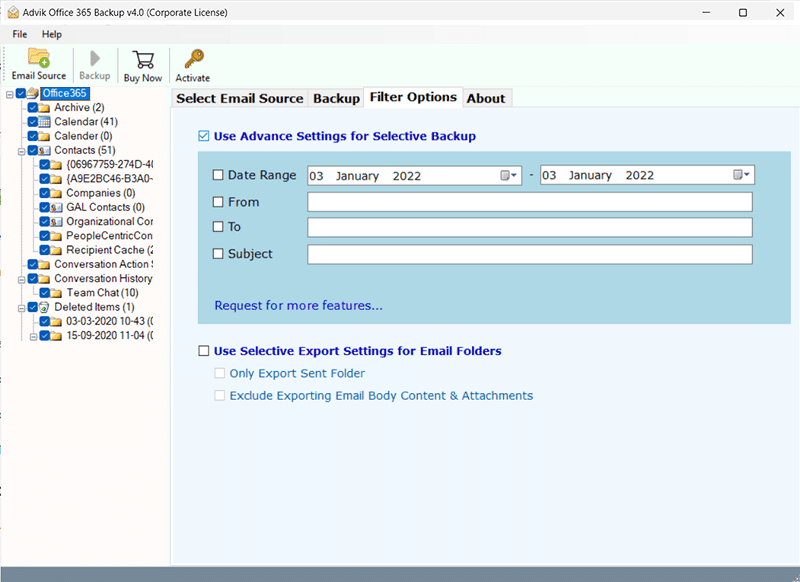Image resolution: width=800 pixels, height=582 pixels.
Task: Select the Filter Options tab
Action: [413, 97]
